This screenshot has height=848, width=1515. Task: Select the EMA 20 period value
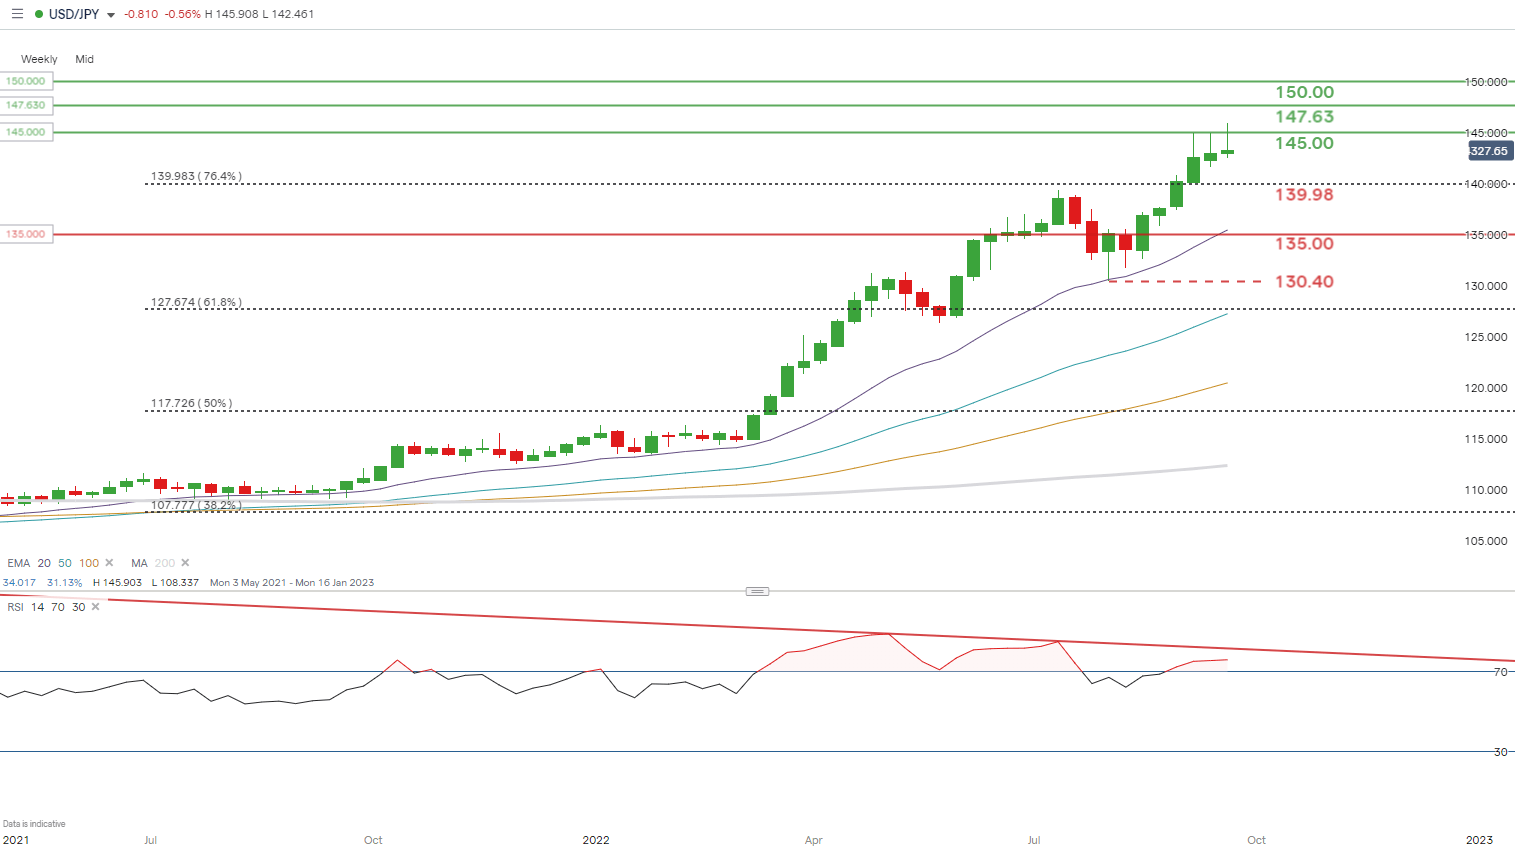click(44, 563)
